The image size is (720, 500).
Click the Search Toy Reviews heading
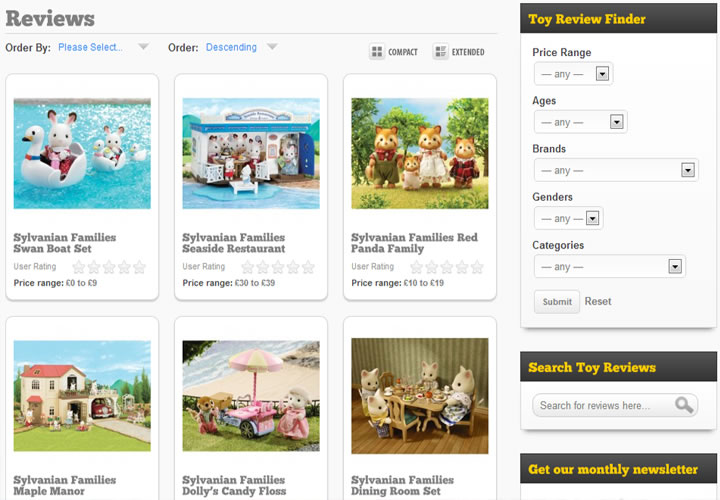click(x=592, y=367)
